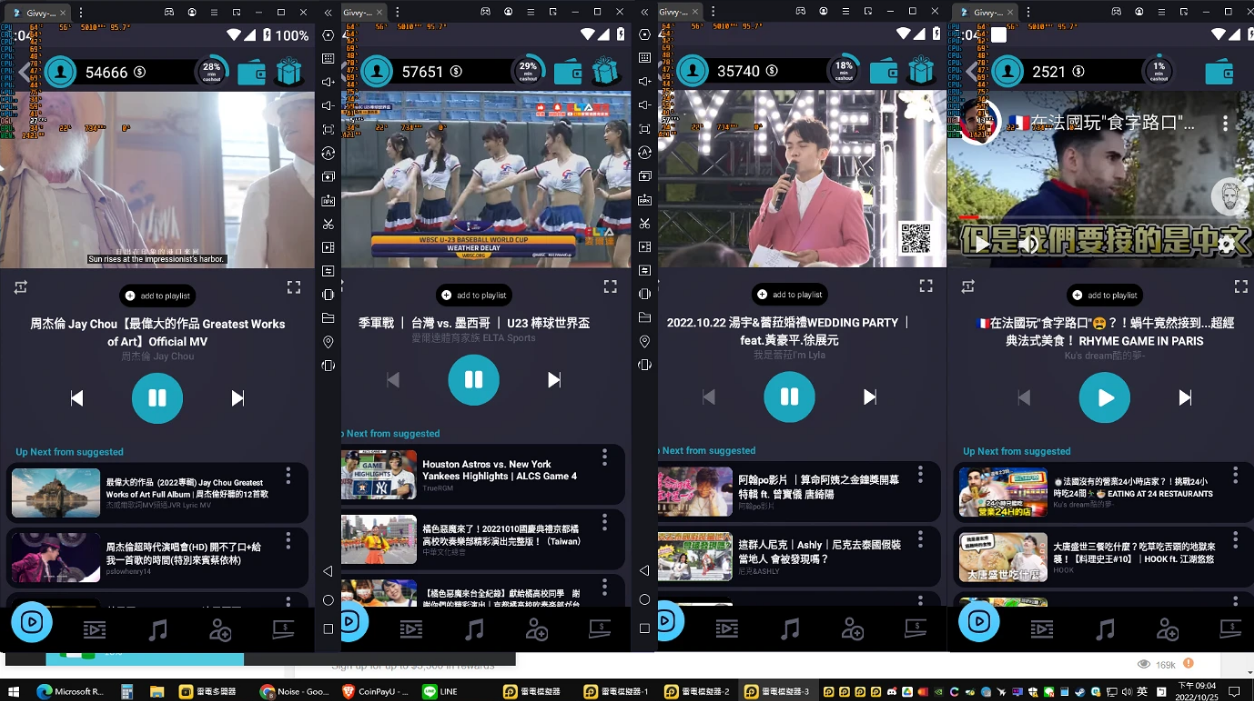Click settings hexagon in Jay Chou emulator sidebar
1254x701 pixels.
tap(328, 35)
